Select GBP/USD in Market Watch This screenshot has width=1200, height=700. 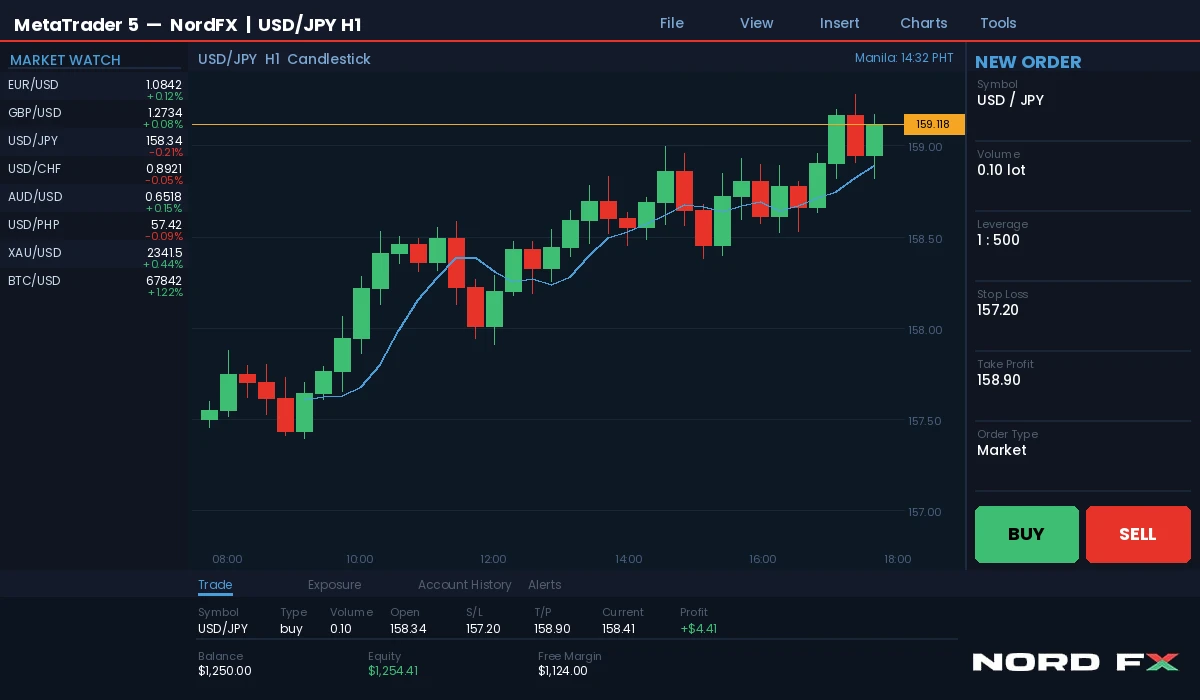[x=95, y=116]
